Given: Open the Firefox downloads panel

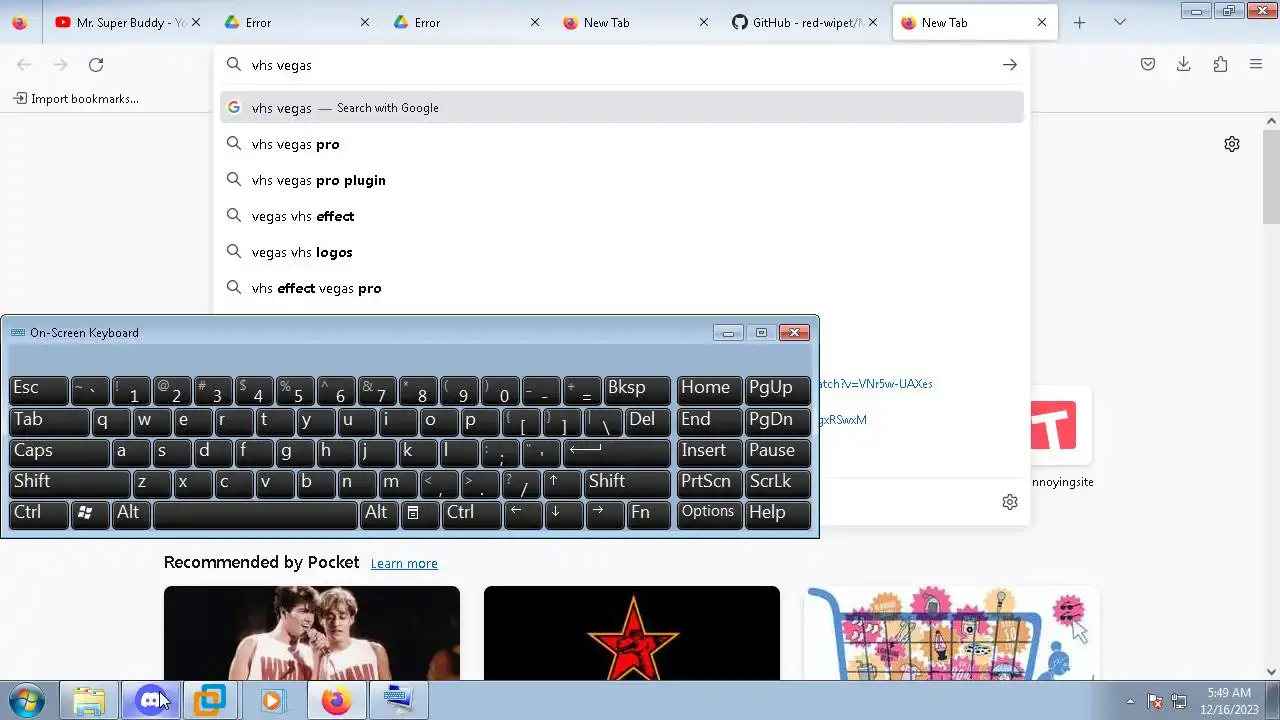Looking at the screenshot, I should pos(1184,65).
